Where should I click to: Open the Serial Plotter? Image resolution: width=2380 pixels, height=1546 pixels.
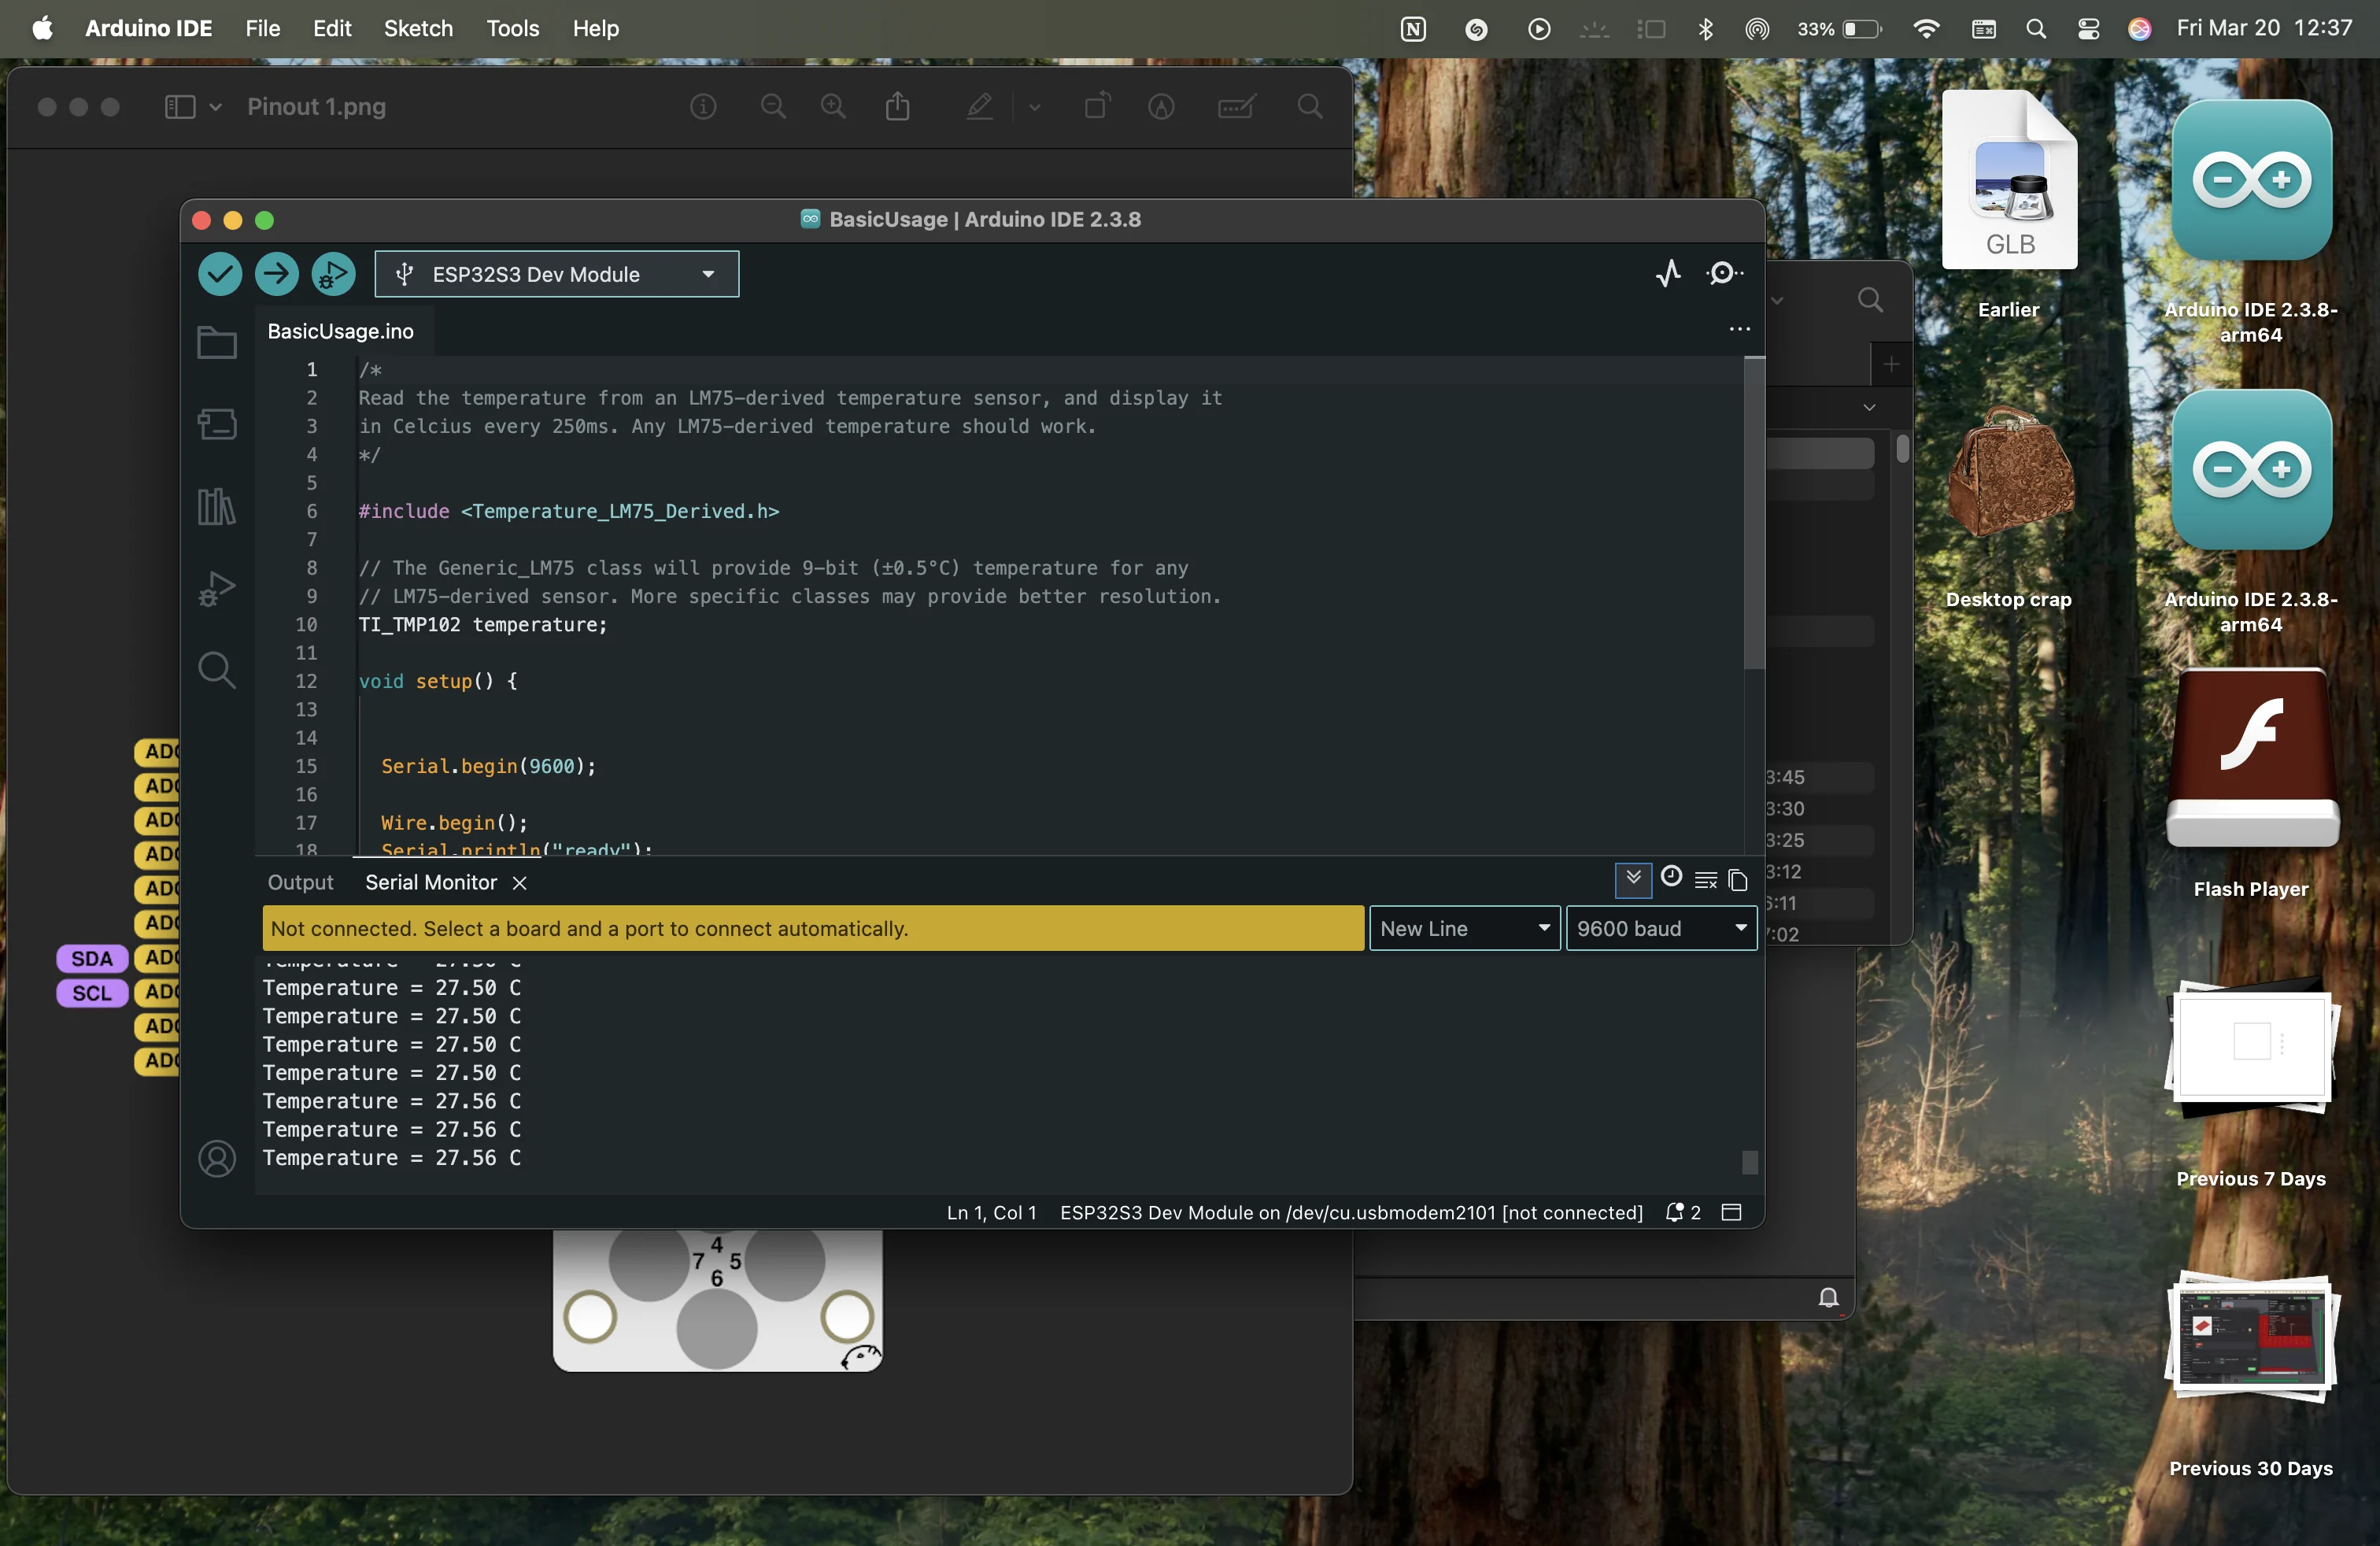tap(1668, 273)
